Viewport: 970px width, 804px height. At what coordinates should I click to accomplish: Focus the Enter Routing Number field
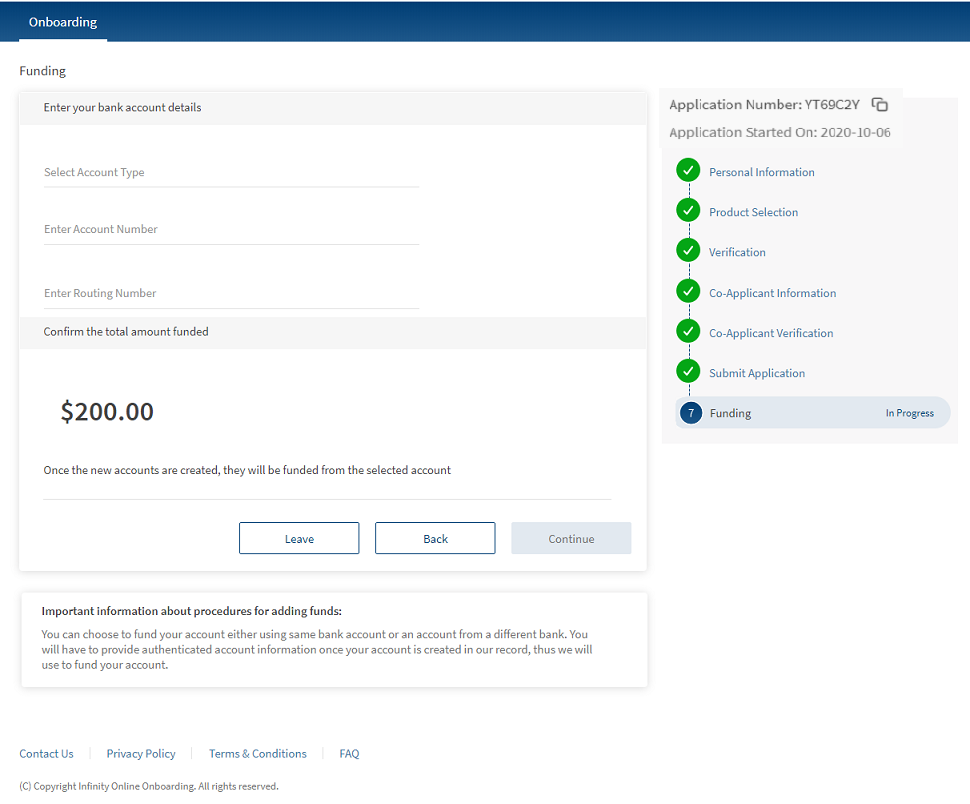[231, 294]
